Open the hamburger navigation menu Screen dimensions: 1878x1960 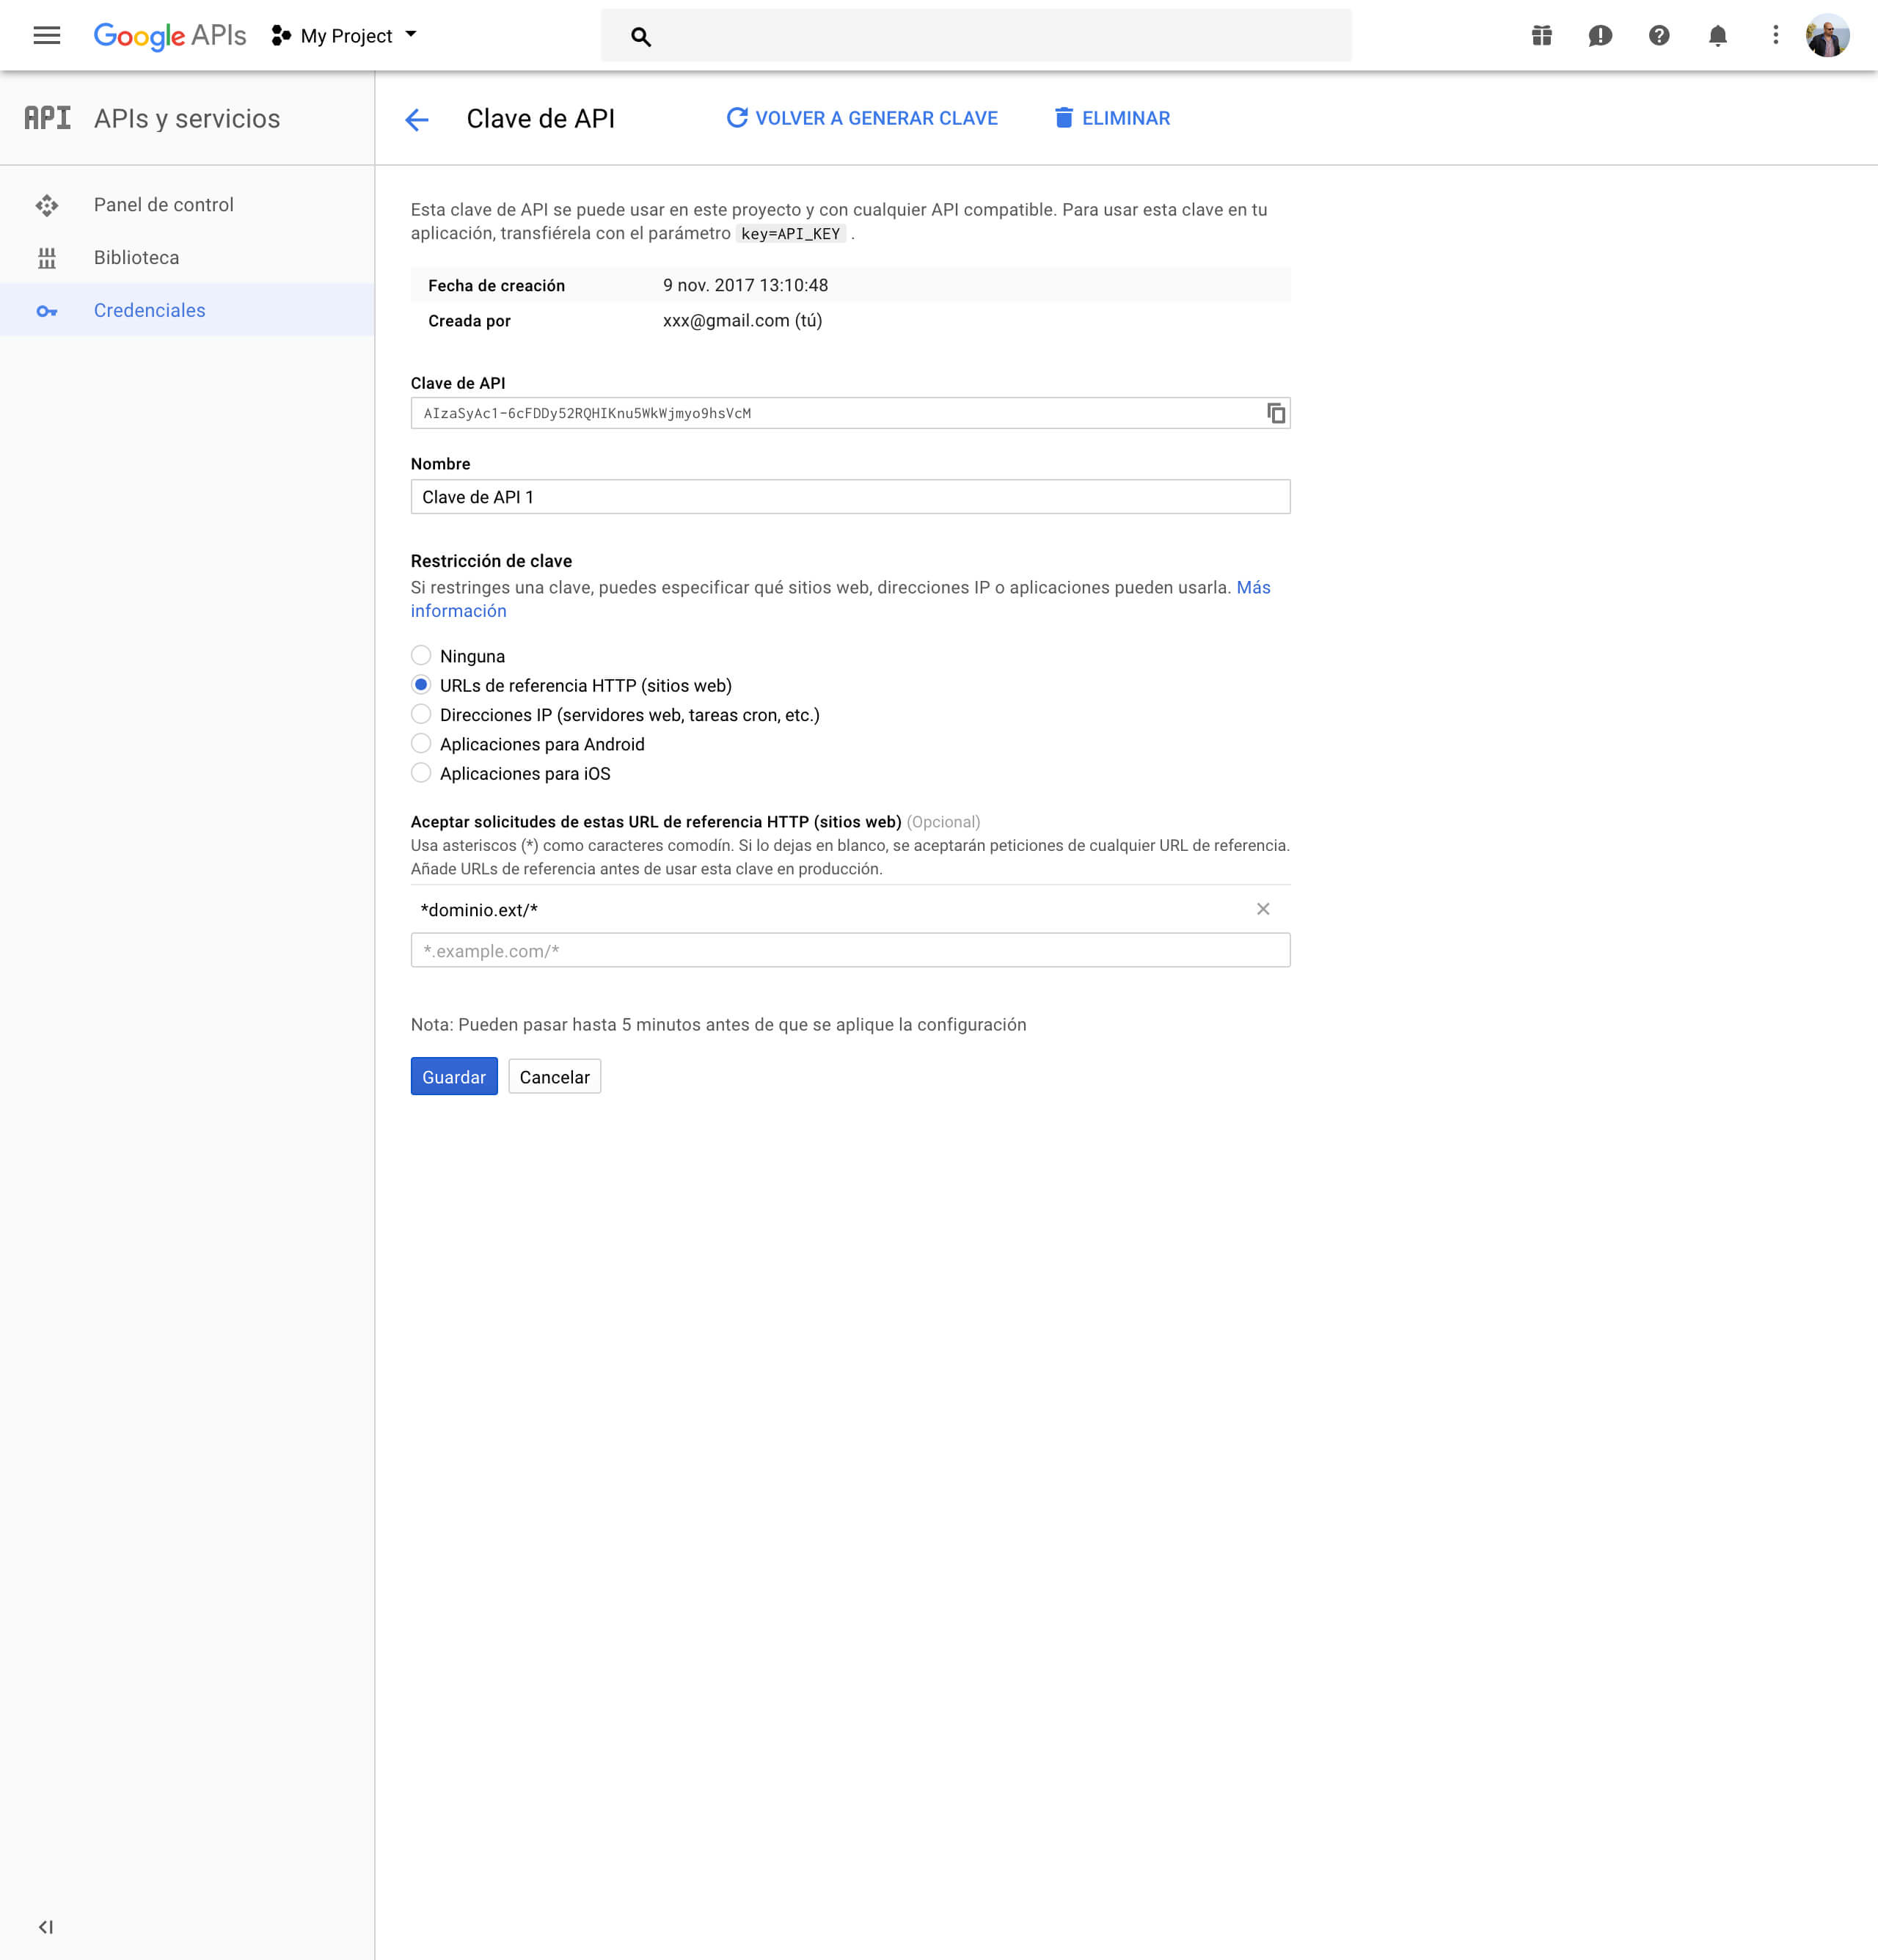46,36
